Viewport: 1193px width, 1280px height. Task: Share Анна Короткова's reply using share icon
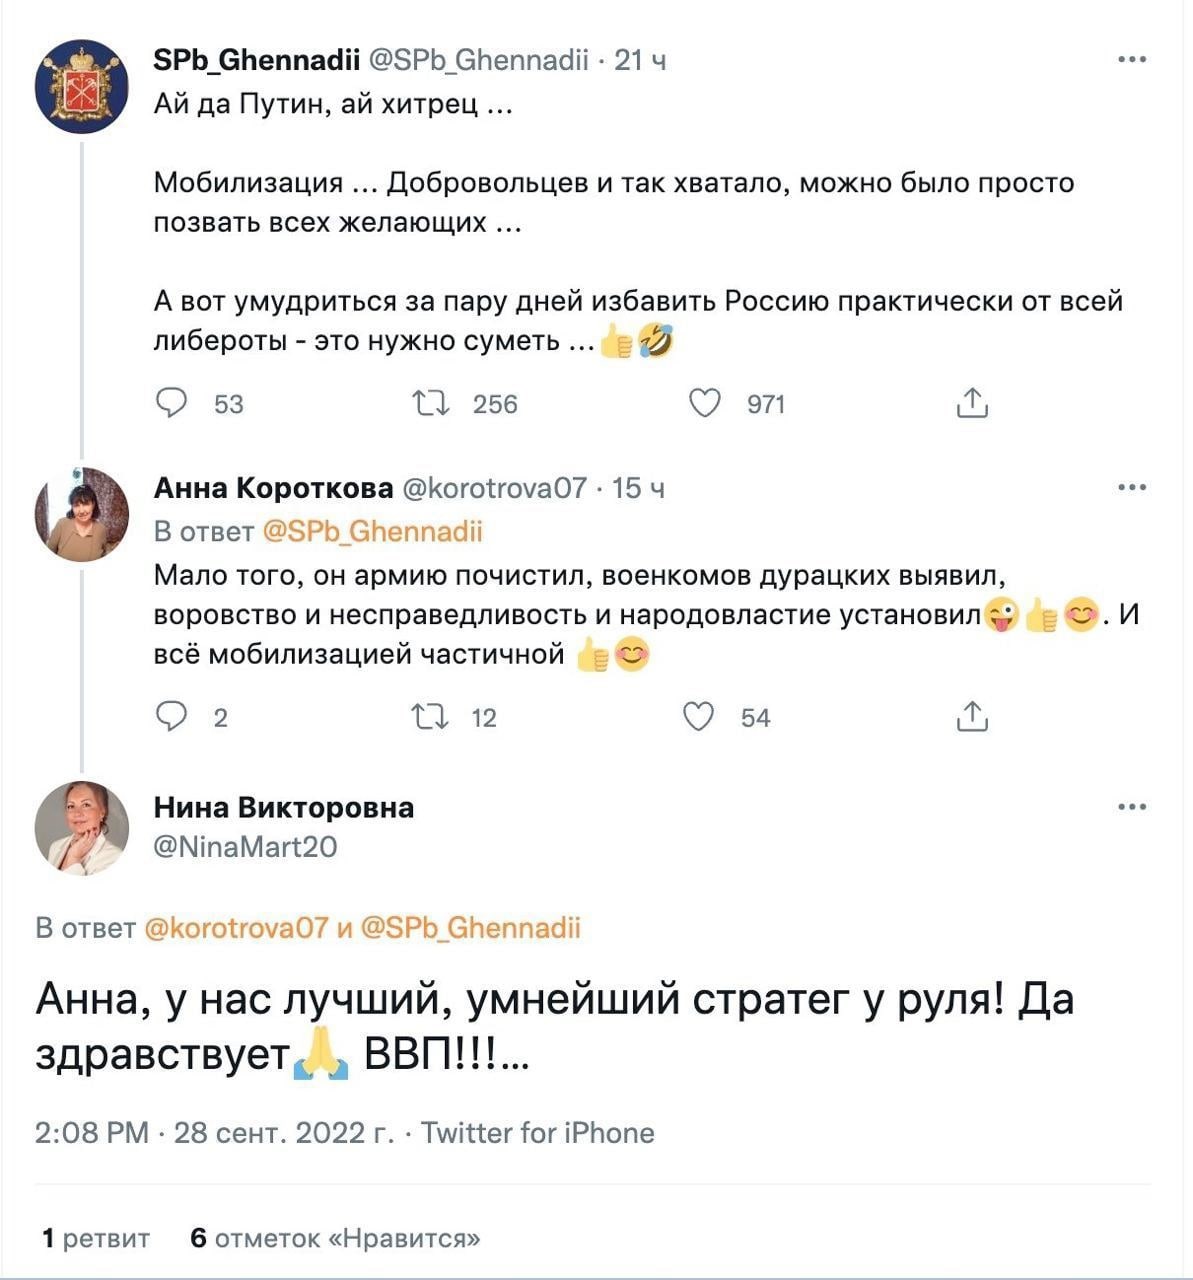pos(972,716)
